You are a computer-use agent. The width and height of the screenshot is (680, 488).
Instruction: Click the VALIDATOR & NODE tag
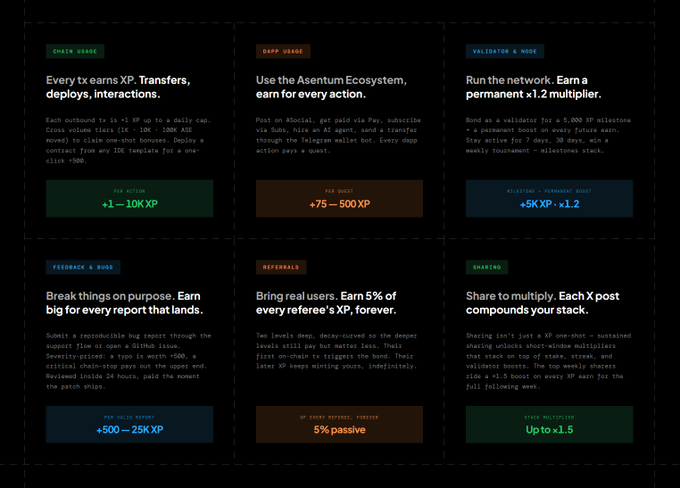tap(505, 51)
